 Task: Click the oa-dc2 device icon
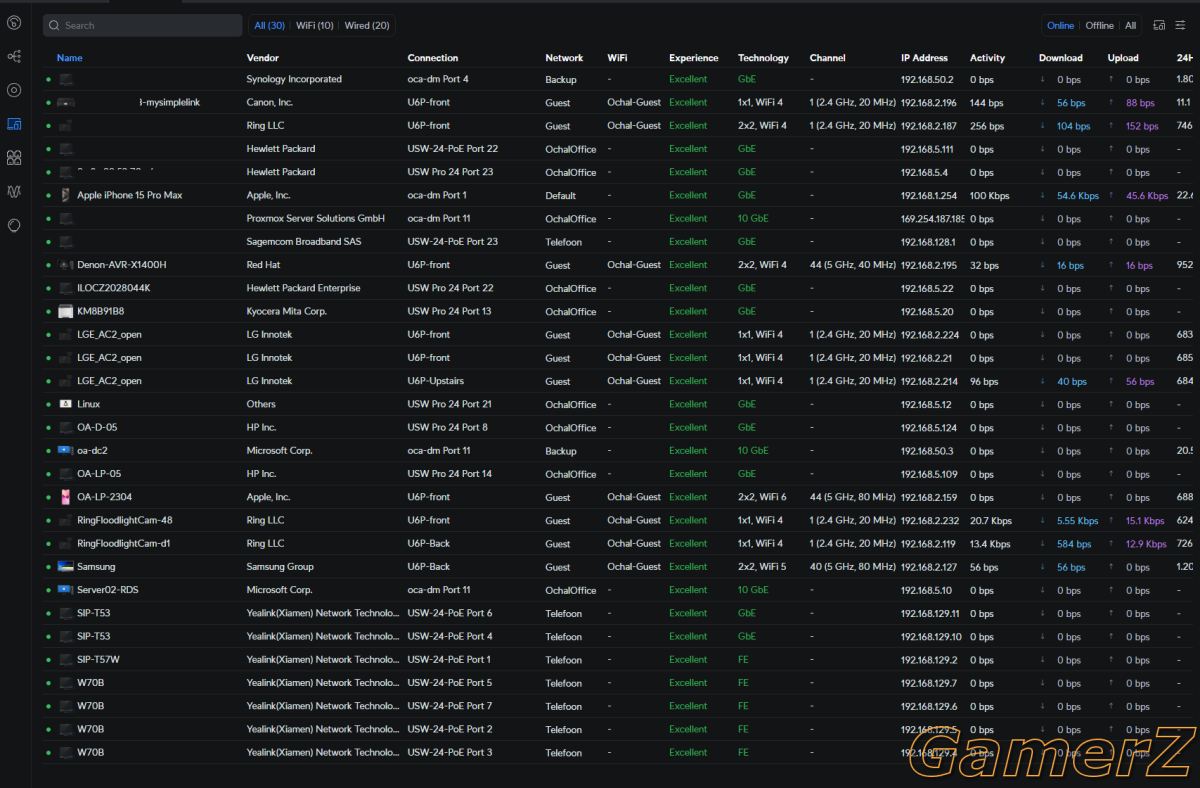click(66, 450)
